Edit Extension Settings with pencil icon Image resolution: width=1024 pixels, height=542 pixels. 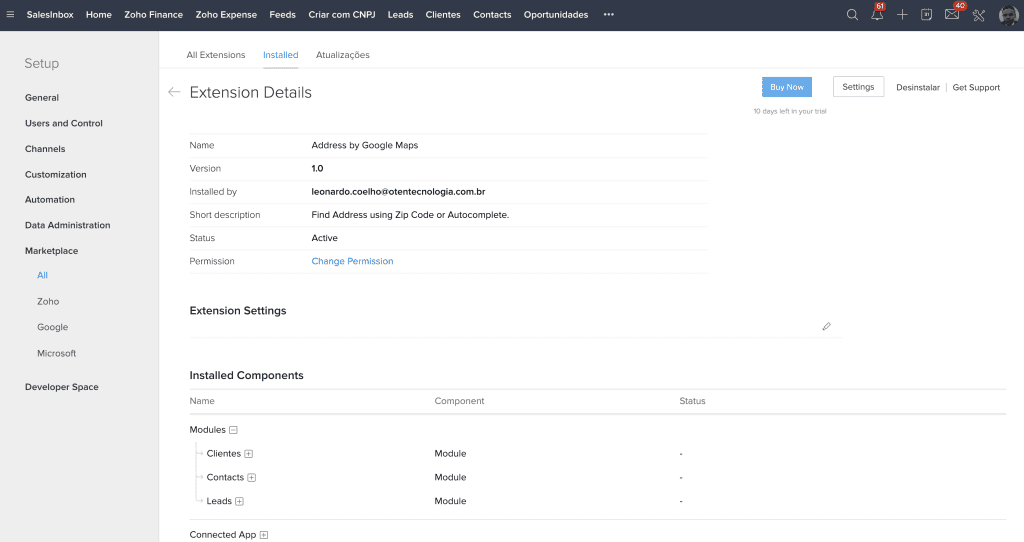(x=826, y=326)
